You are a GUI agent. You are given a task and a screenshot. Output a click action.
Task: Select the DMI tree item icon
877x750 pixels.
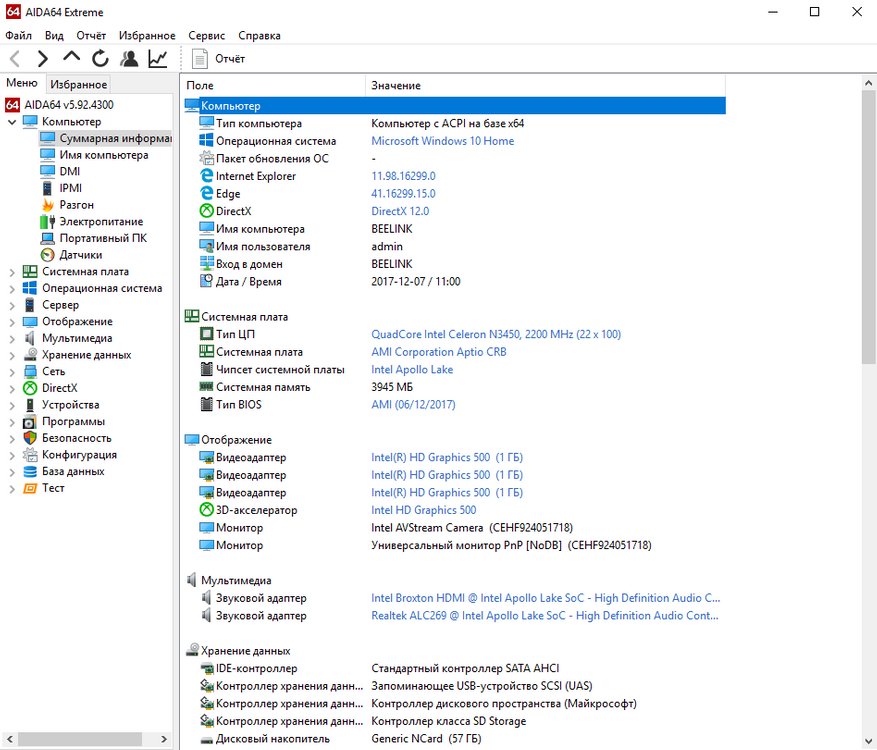48,171
